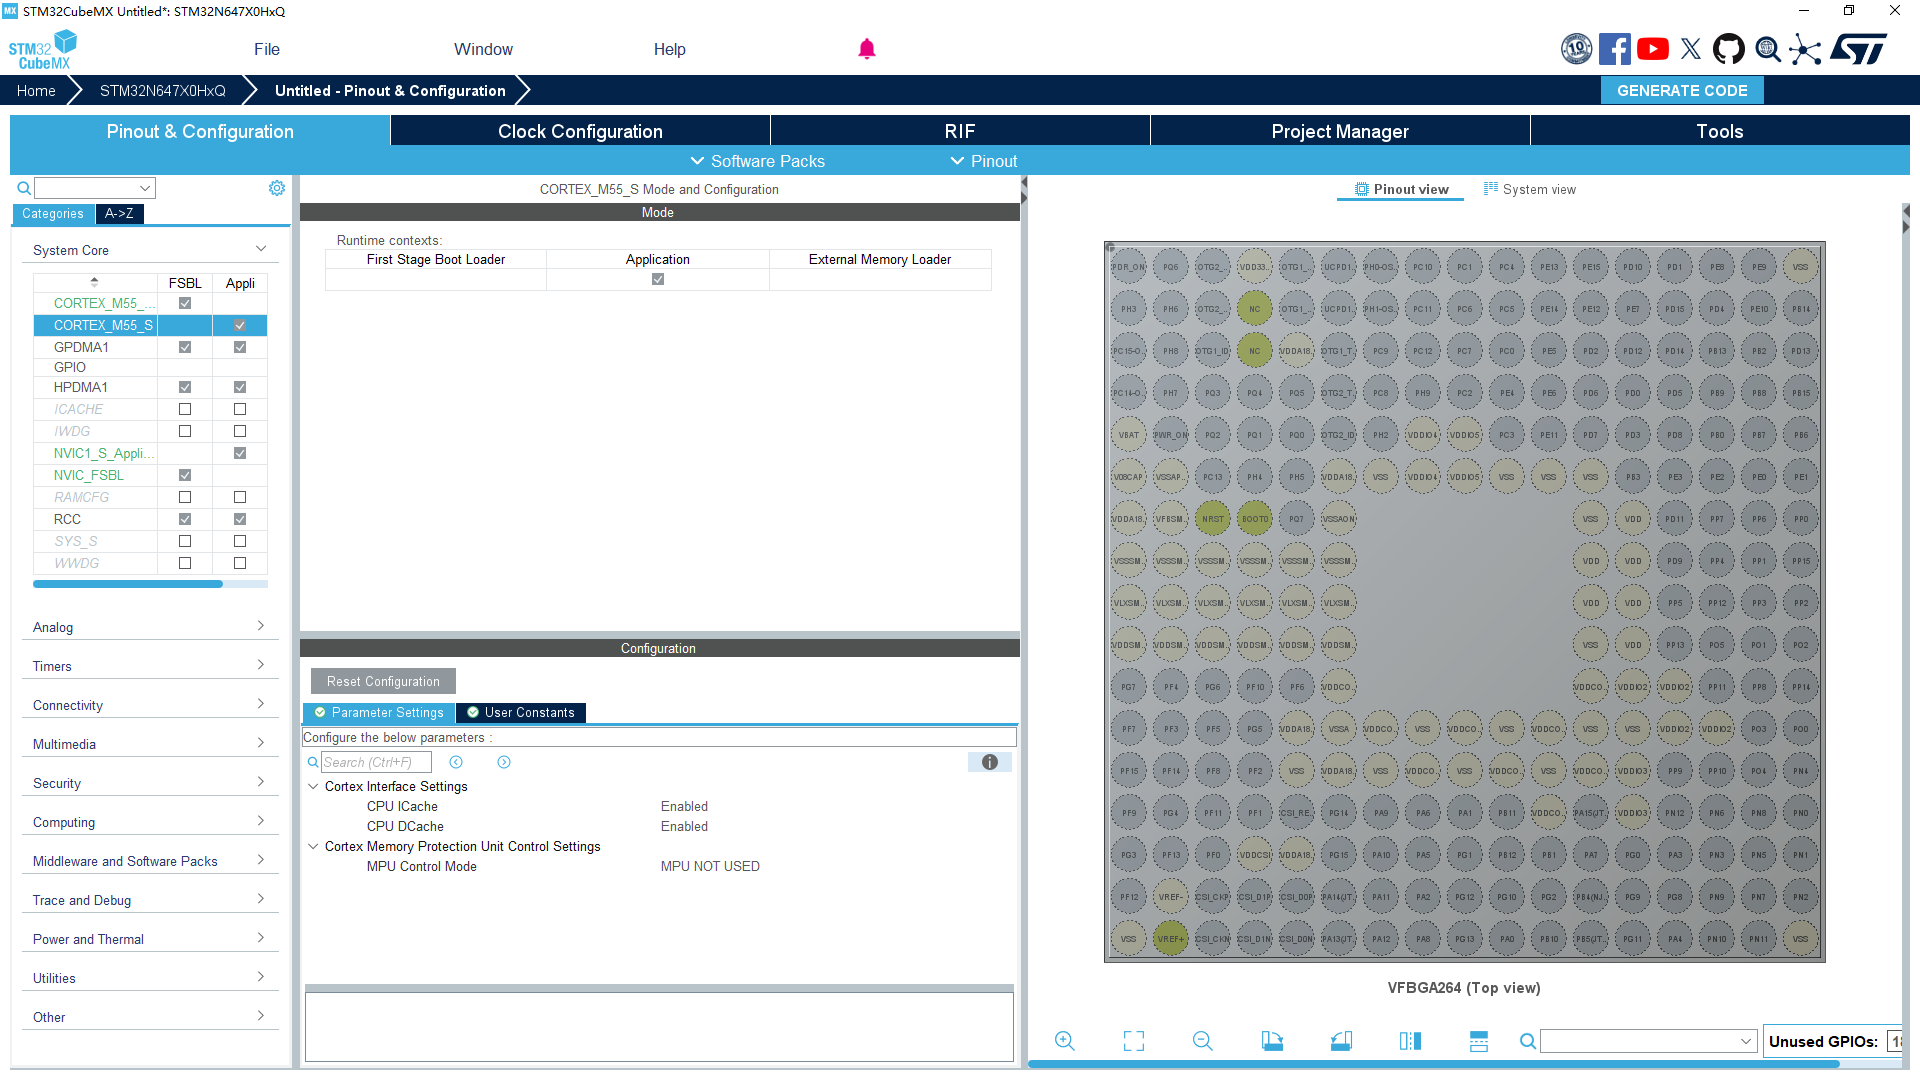The image size is (1920, 1080).
Task: Enable RAMCFG FSBL checkbox
Action: coord(185,497)
